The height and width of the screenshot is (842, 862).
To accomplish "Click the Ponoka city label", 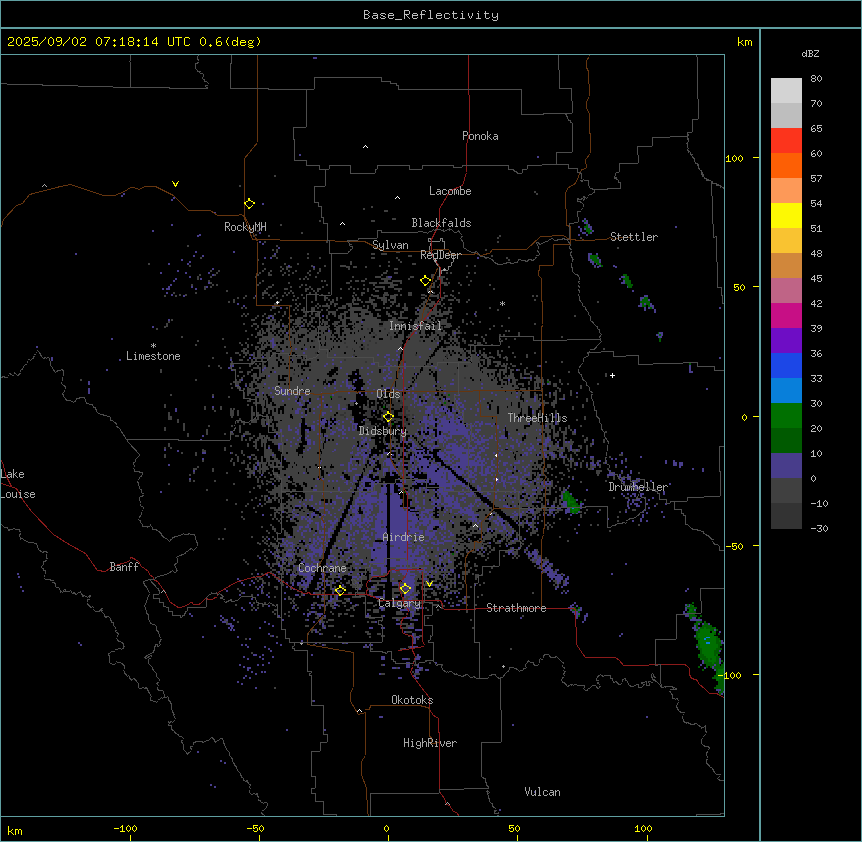I will (480, 136).
